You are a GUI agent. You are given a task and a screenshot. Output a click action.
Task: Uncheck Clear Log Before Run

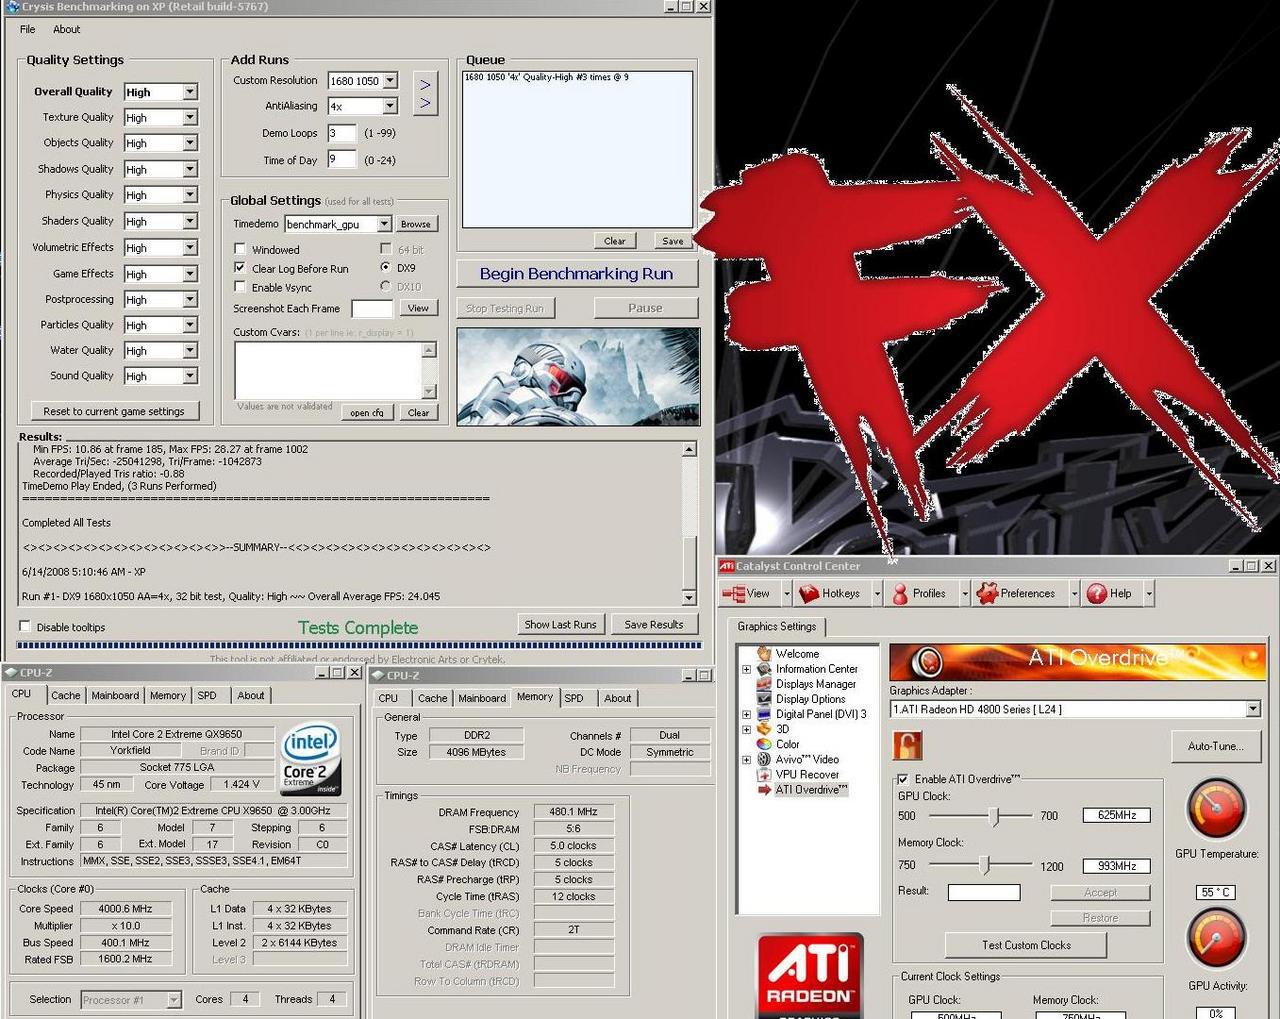coord(240,268)
